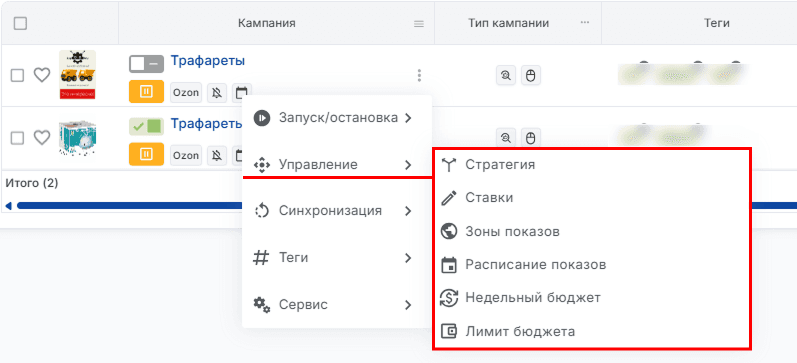797x363 pixels.
Task: Open the Тип кампании column three-dot options
Action: tap(585, 23)
